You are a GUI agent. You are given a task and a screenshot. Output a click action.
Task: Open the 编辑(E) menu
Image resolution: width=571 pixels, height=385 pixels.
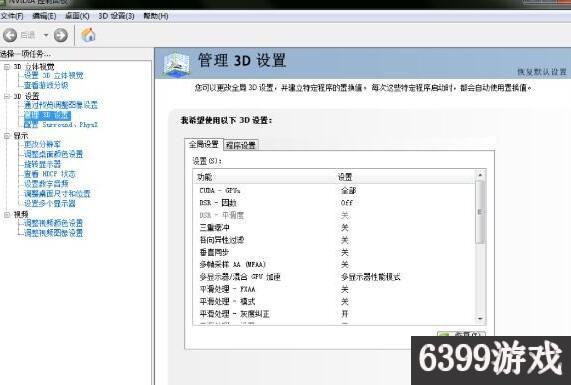coord(44,16)
